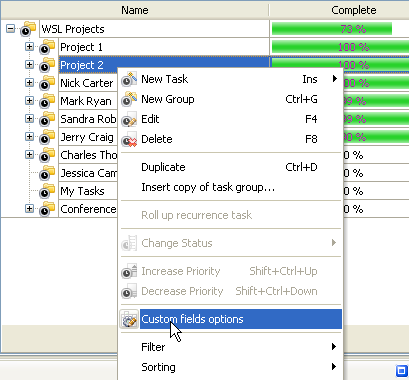This screenshot has height=380, width=409.
Task: Expand the Conference tree node
Action: [x=29, y=209]
